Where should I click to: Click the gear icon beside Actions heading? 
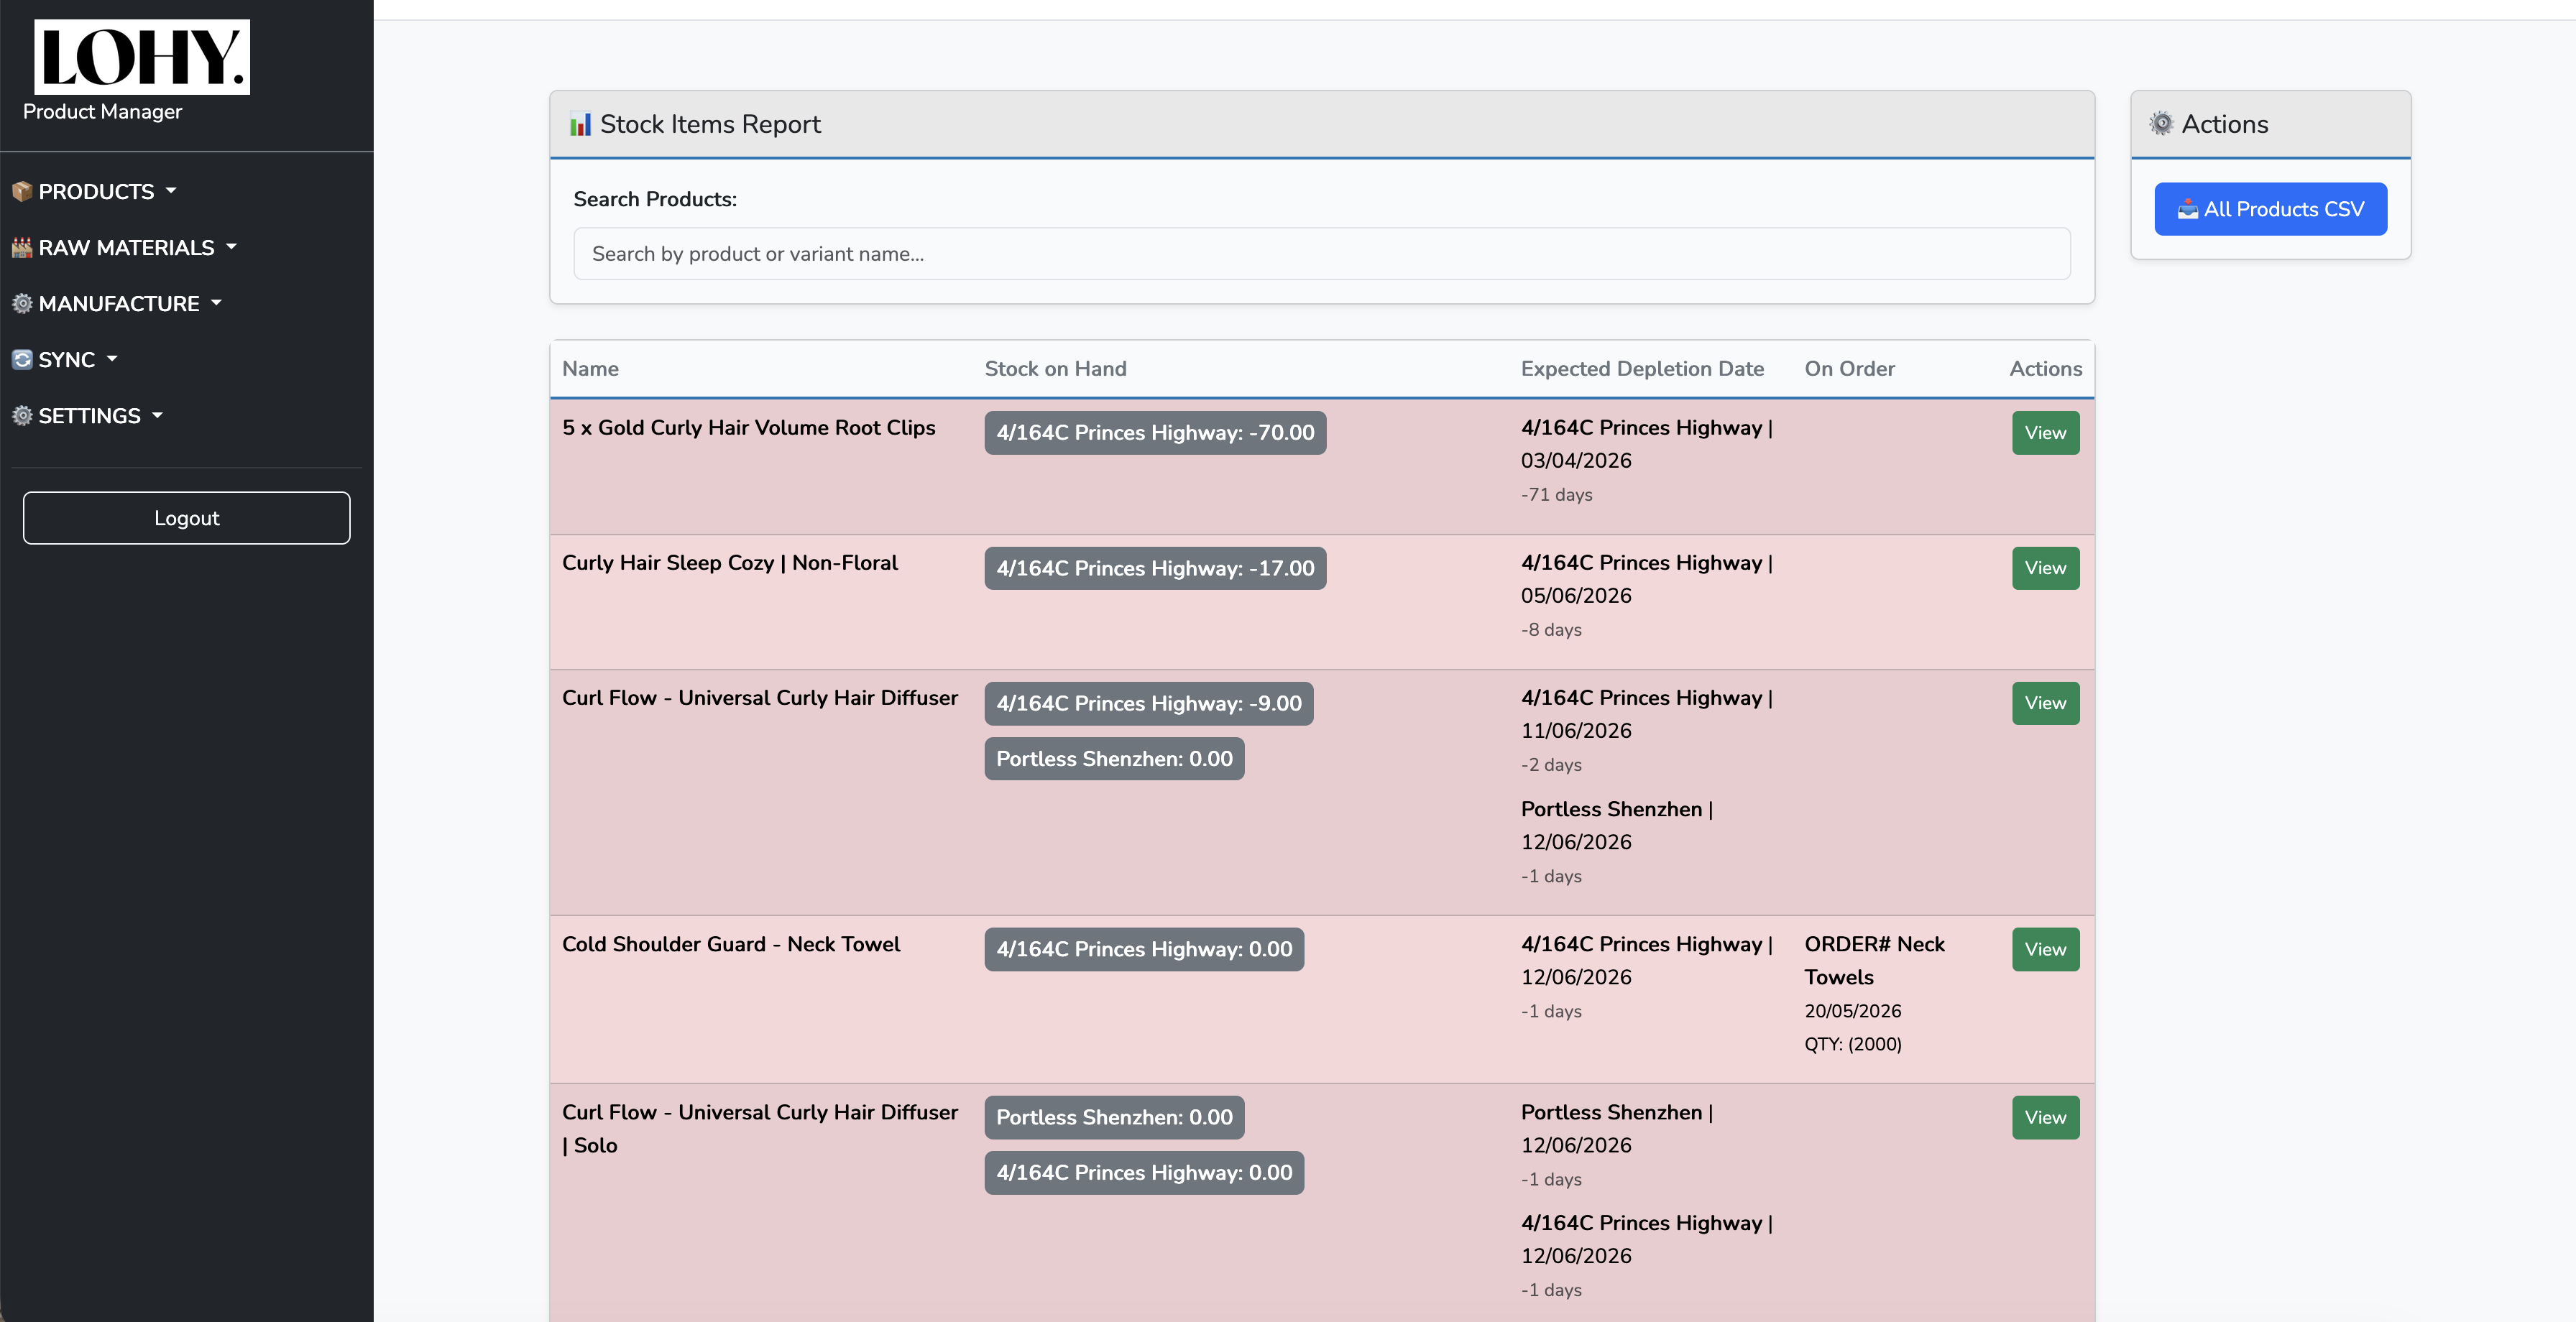2161,124
